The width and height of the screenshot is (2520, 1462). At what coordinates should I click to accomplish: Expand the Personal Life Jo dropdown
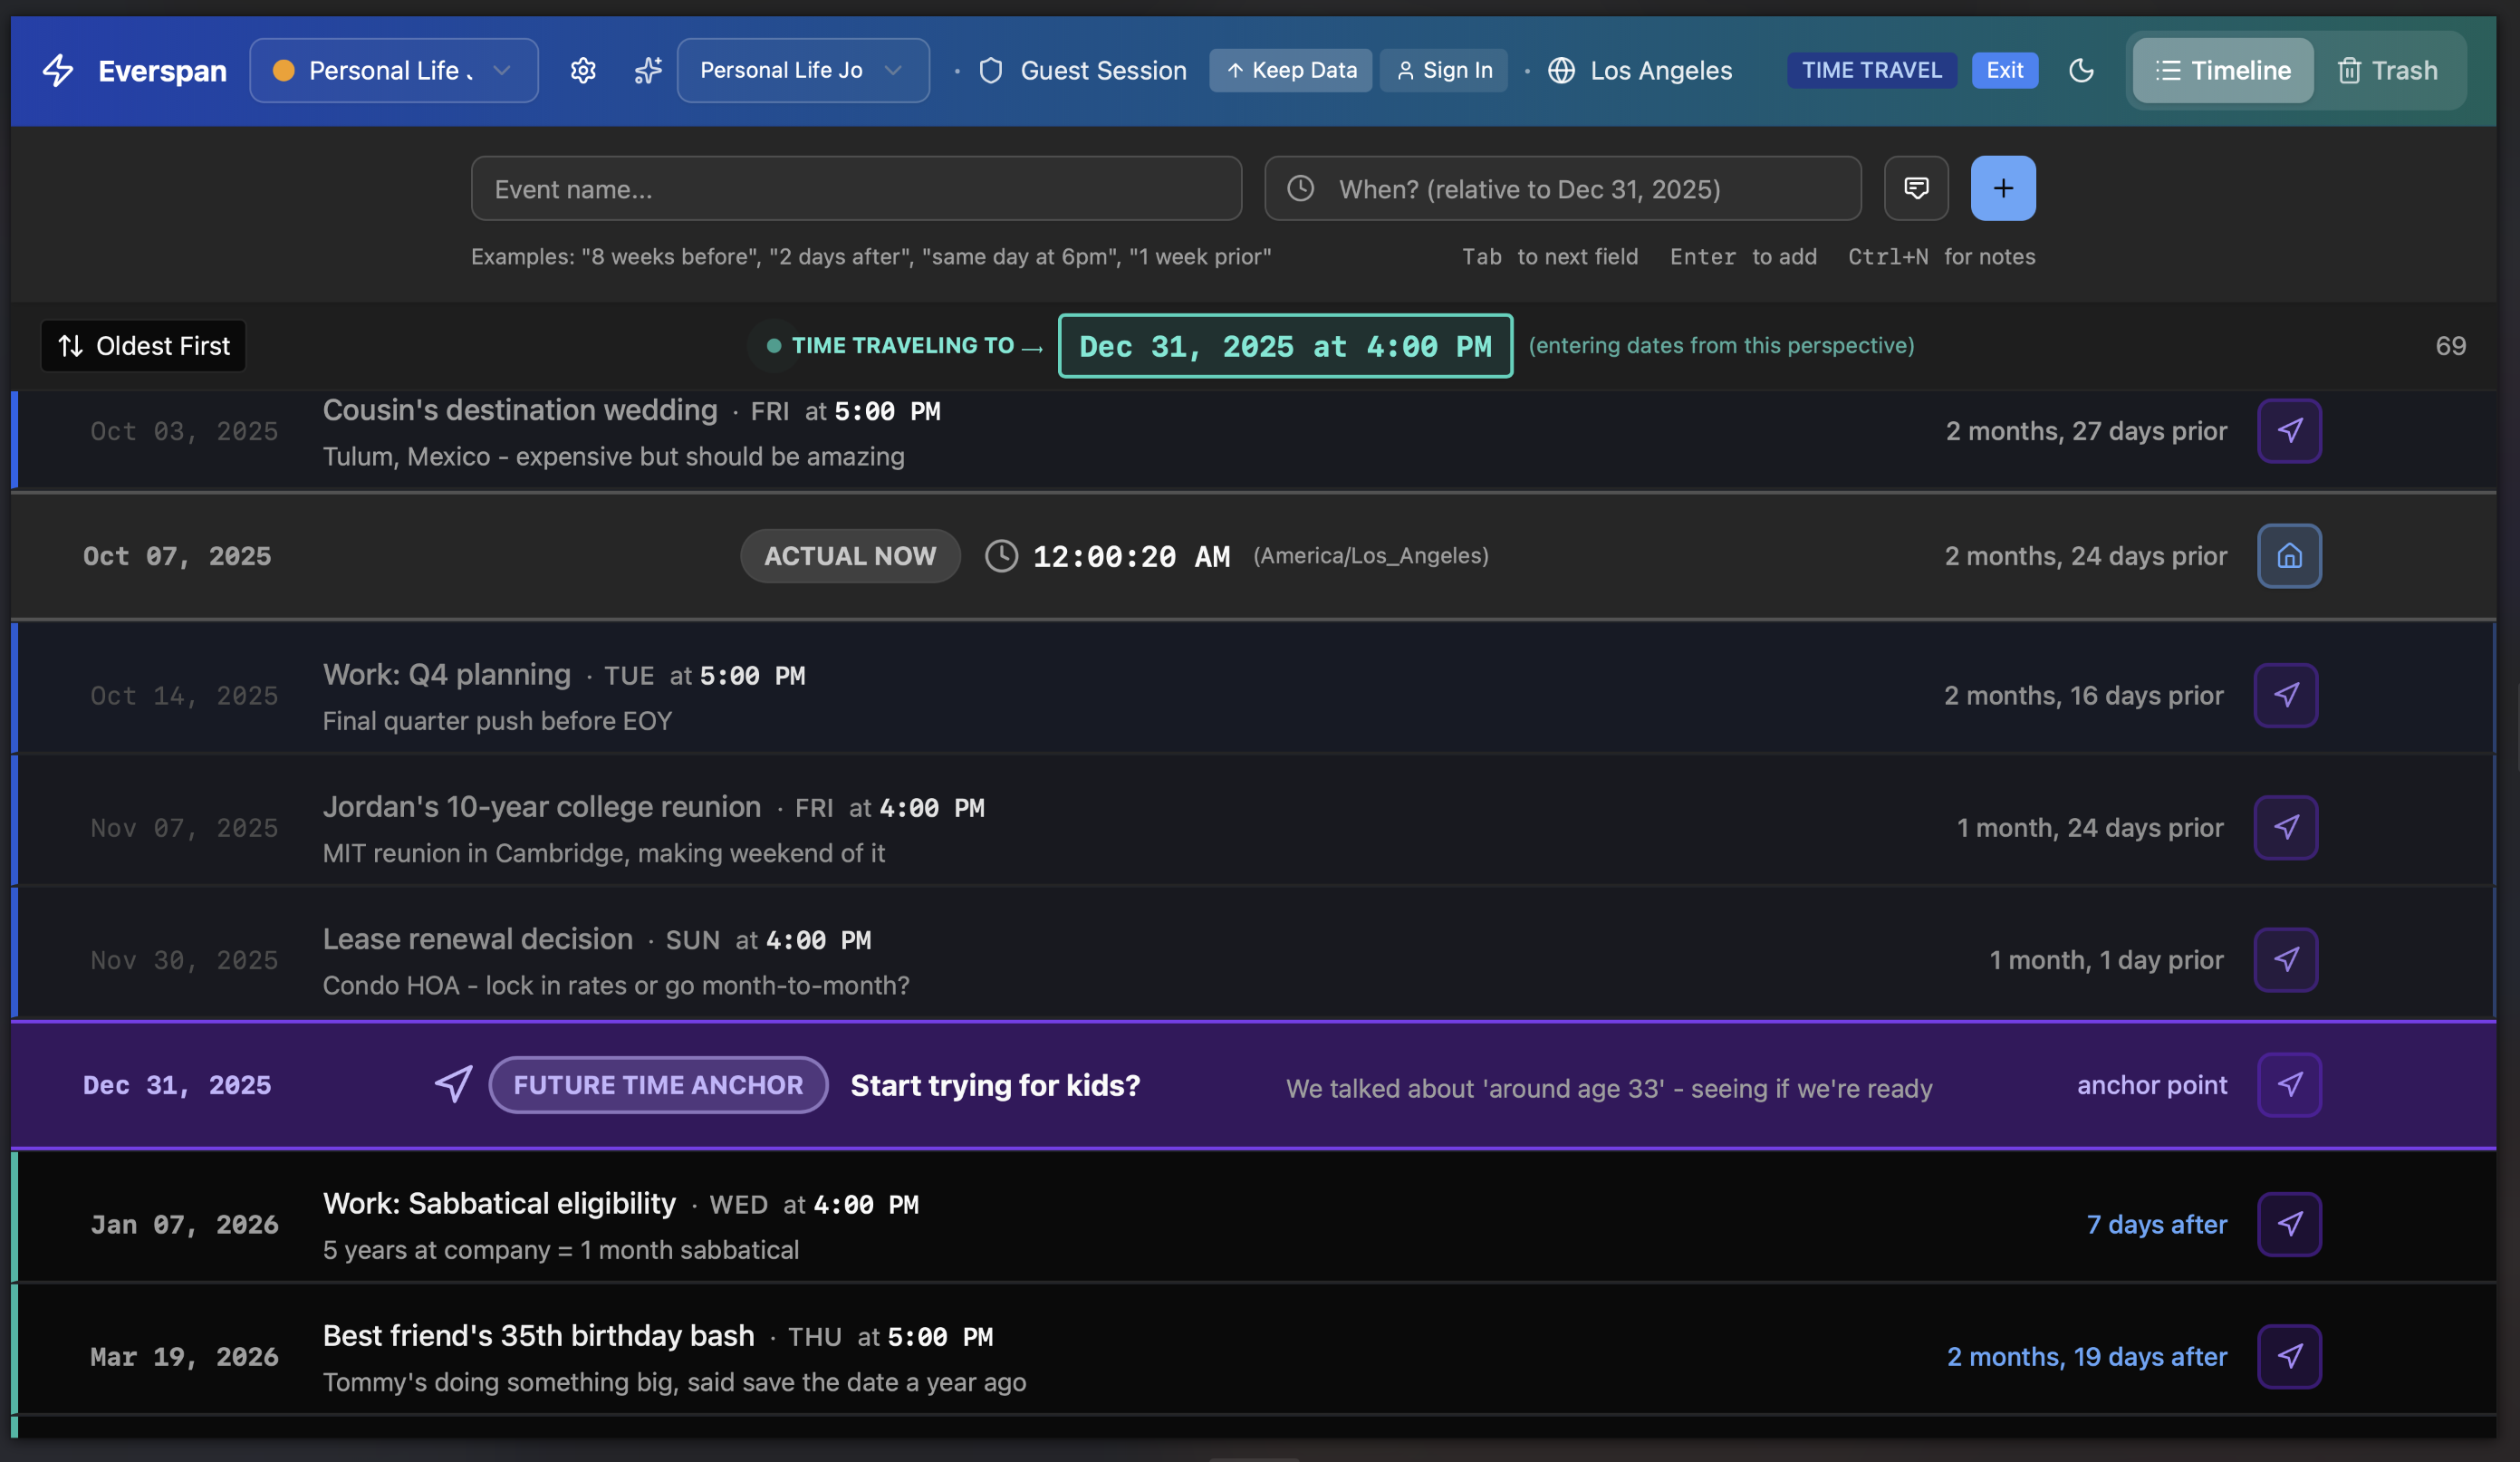point(802,70)
